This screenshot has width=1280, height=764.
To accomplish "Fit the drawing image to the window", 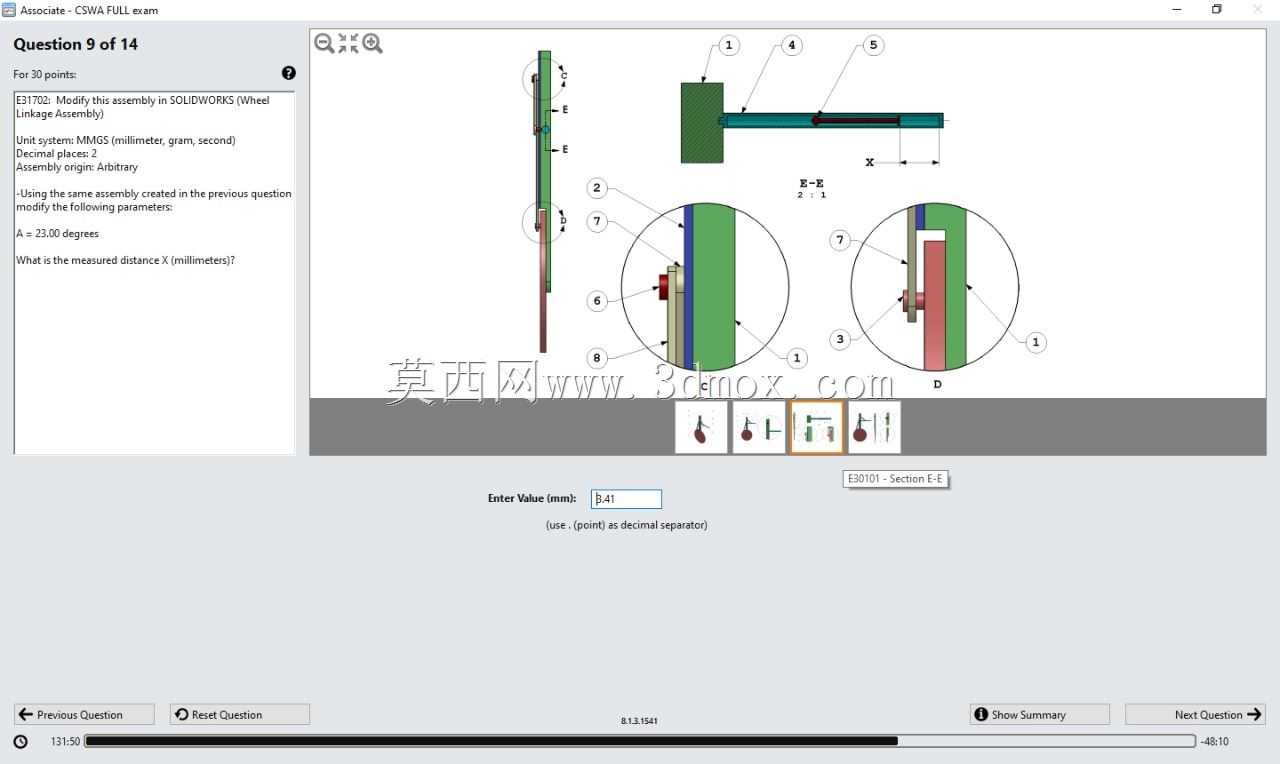I will [x=348, y=43].
